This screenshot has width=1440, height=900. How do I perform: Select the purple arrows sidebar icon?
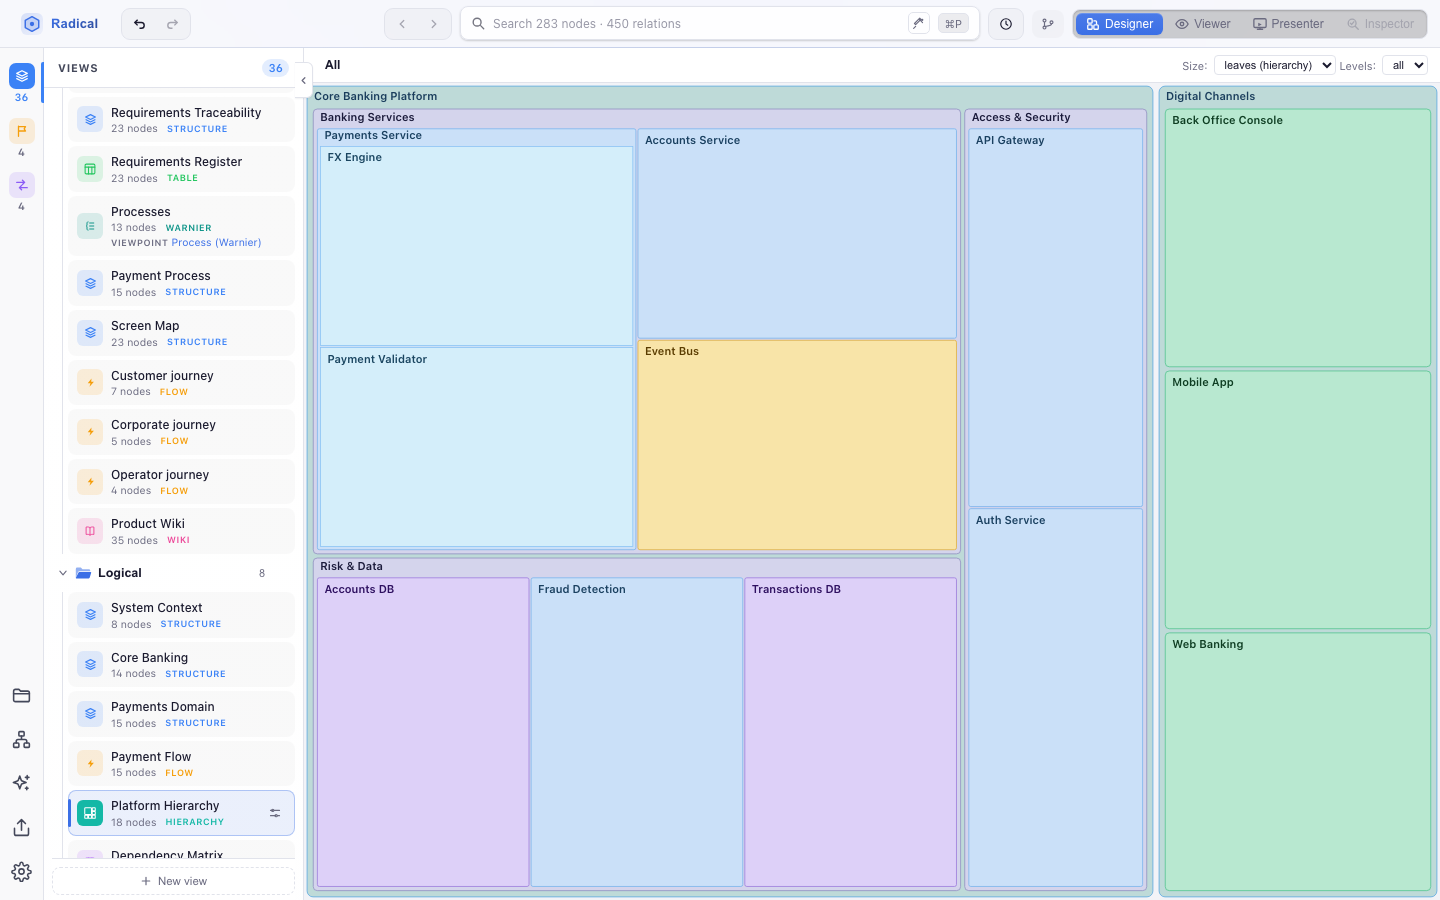click(x=22, y=185)
